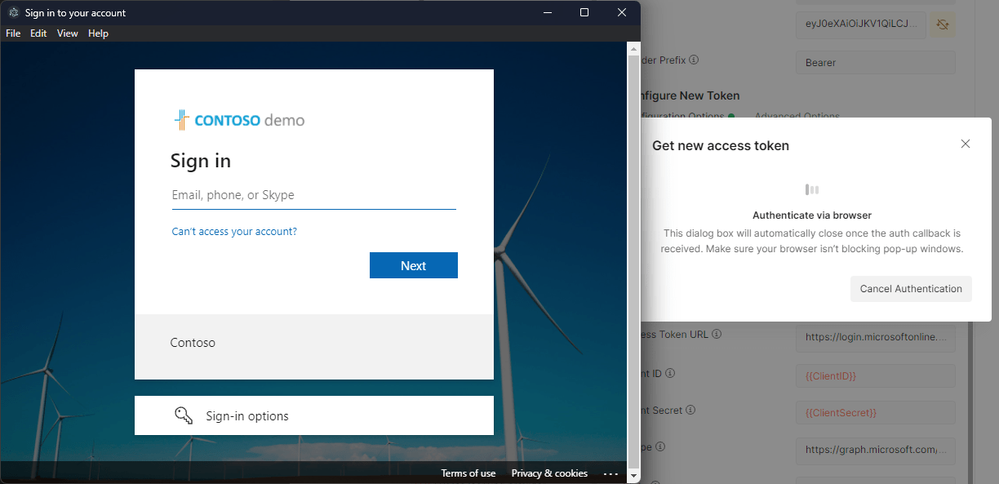Click the Client Secret info icon
999x484 pixels.
pyautogui.click(x=691, y=411)
